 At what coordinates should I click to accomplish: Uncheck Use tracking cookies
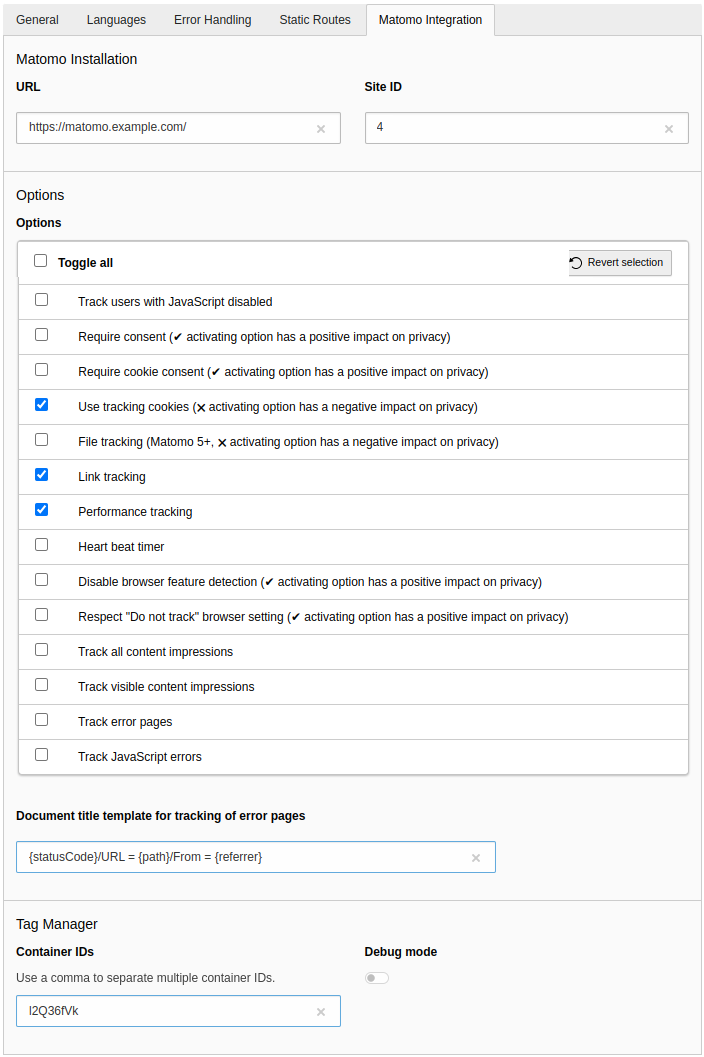coord(42,404)
